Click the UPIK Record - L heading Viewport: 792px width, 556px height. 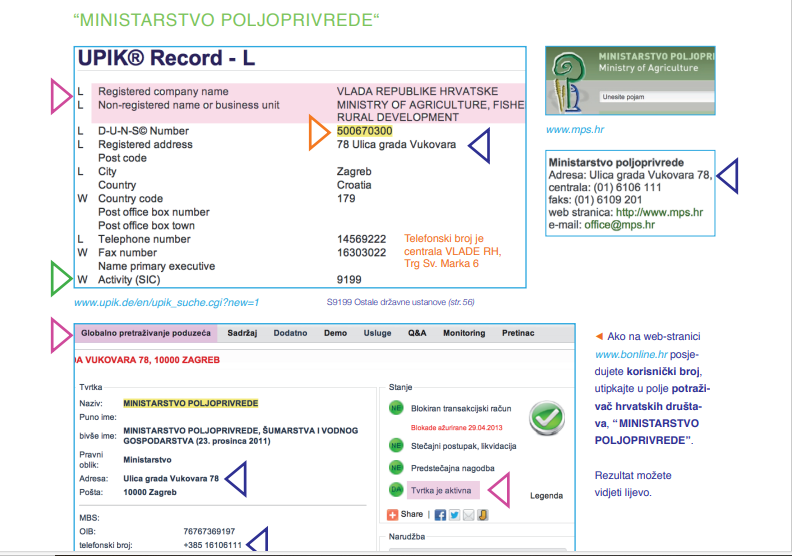click(x=167, y=58)
